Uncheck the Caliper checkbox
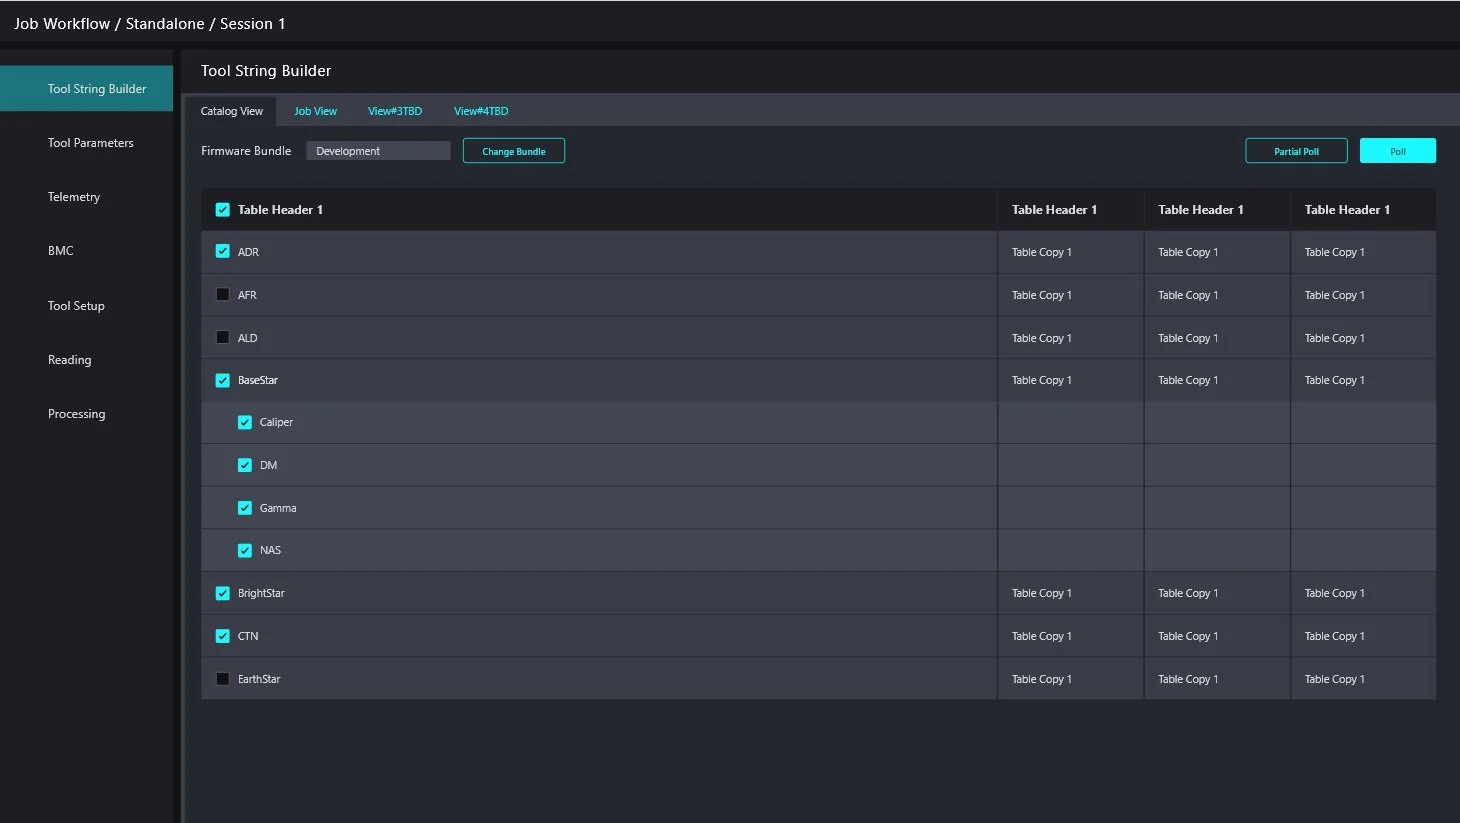Image resolution: width=1460 pixels, height=823 pixels. coord(244,422)
